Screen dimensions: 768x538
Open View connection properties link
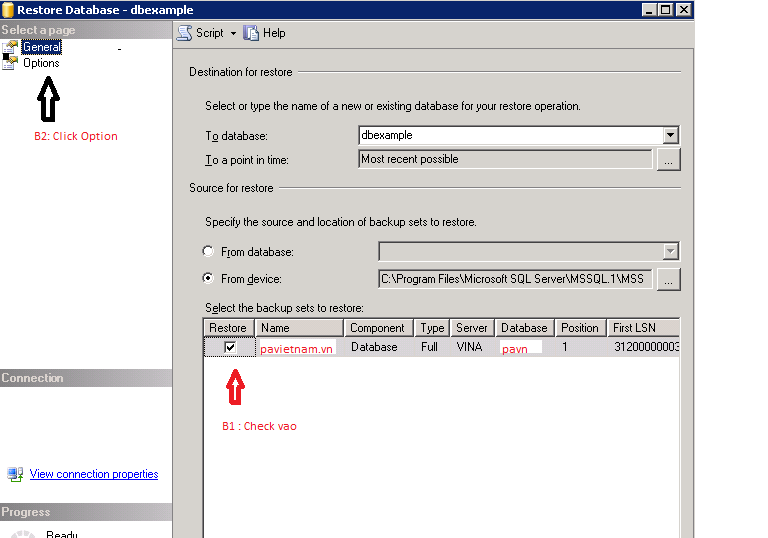(94, 474)
